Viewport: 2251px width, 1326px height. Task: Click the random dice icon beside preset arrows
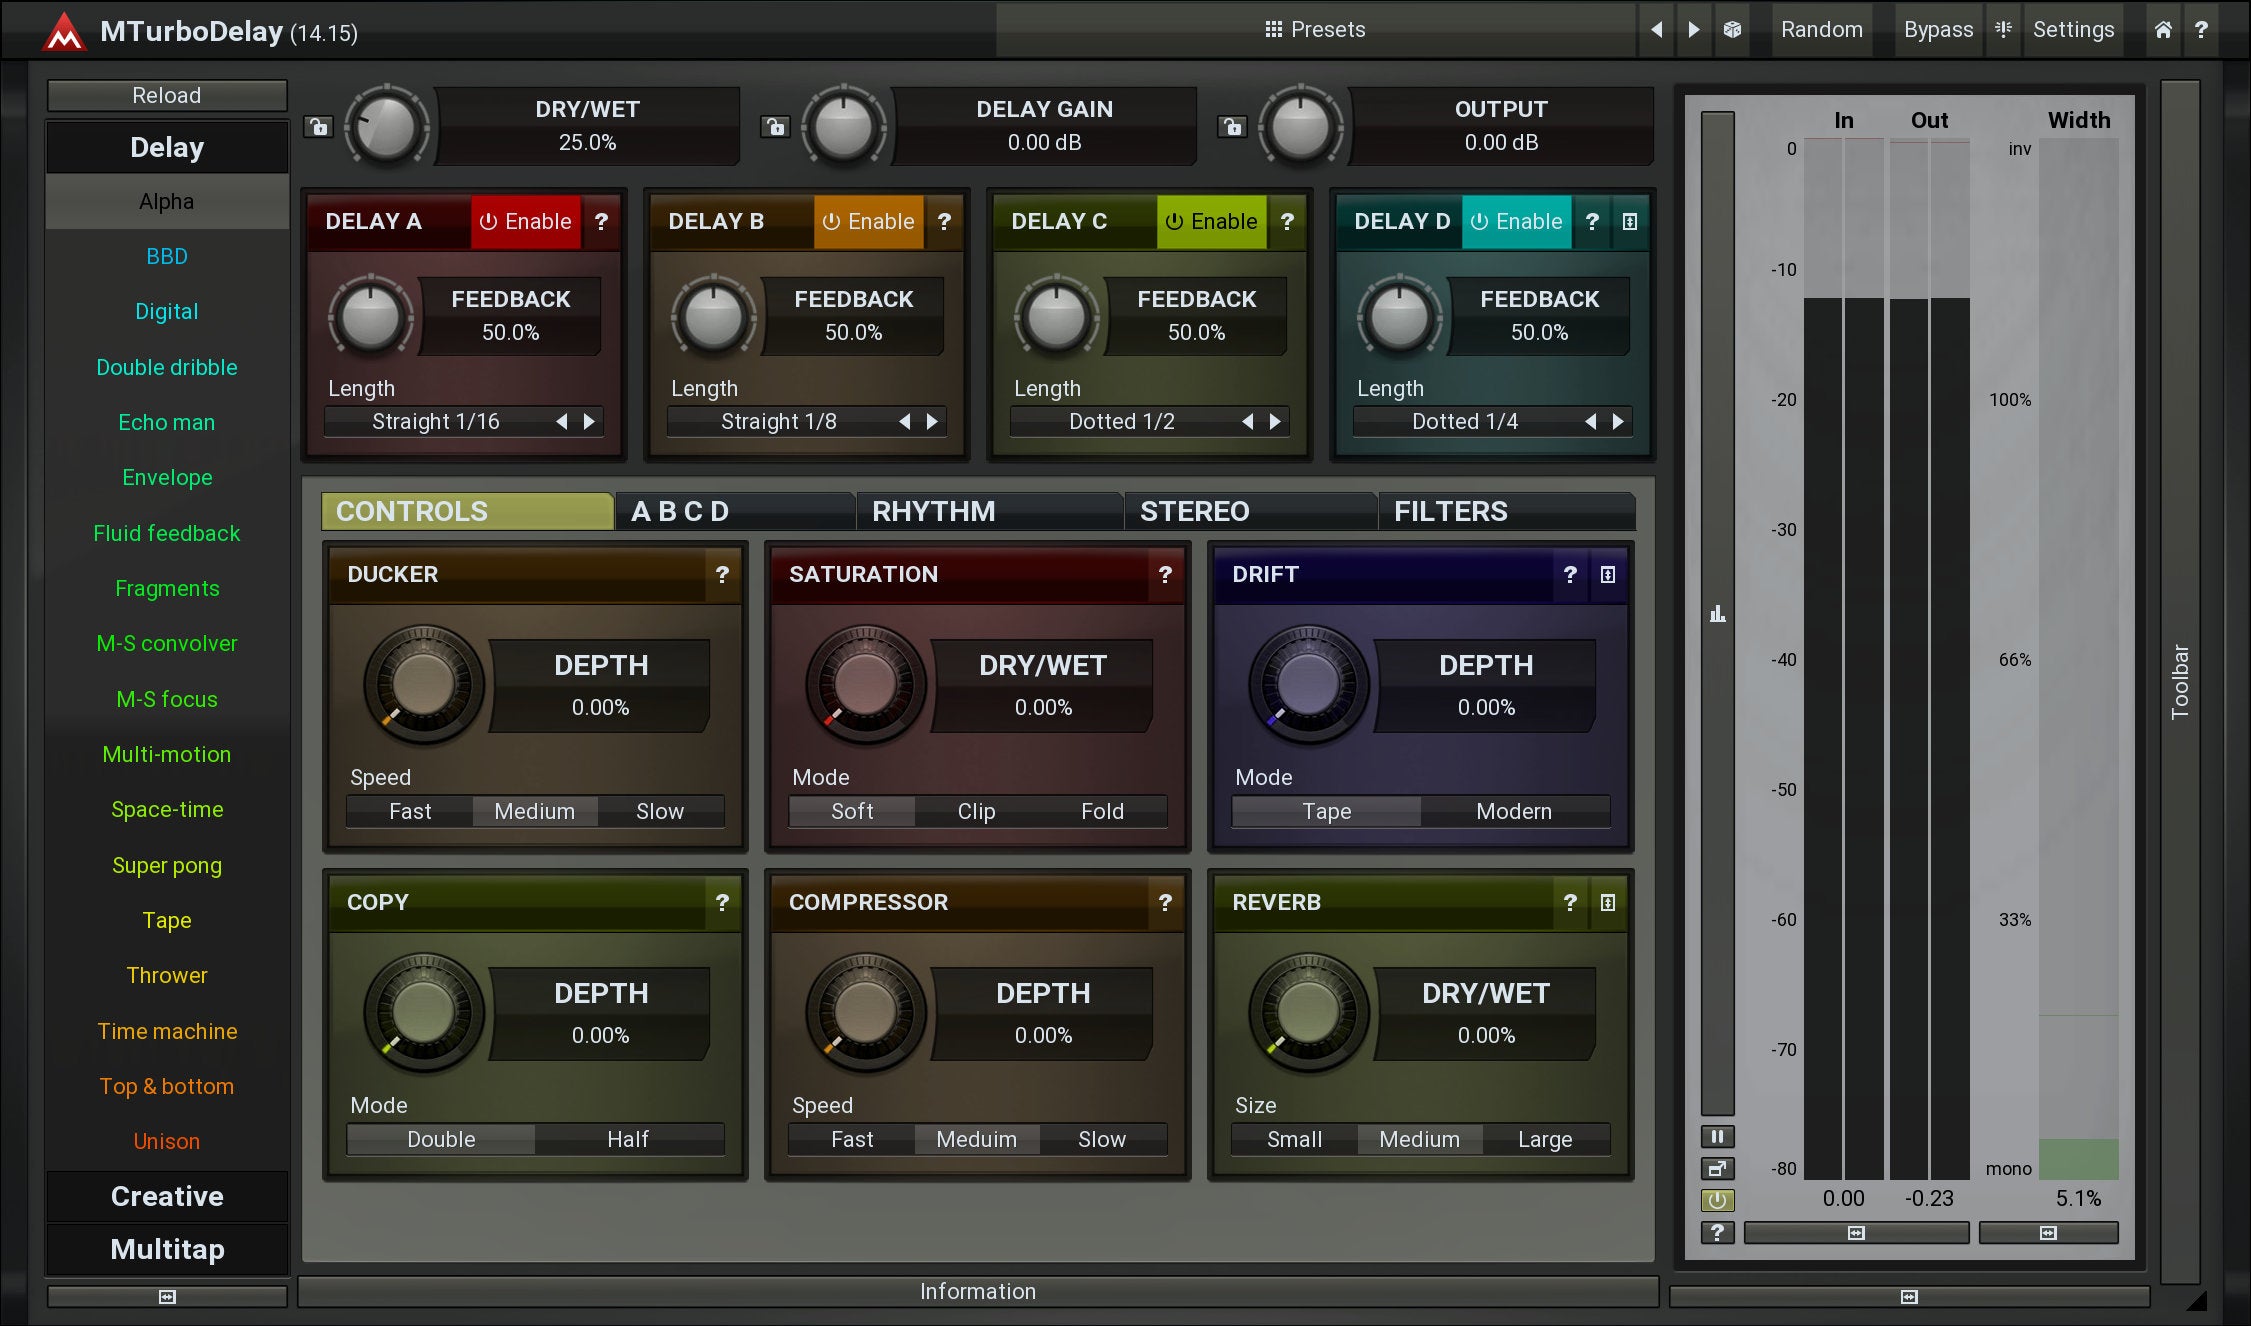click(x=1732, y=30)
